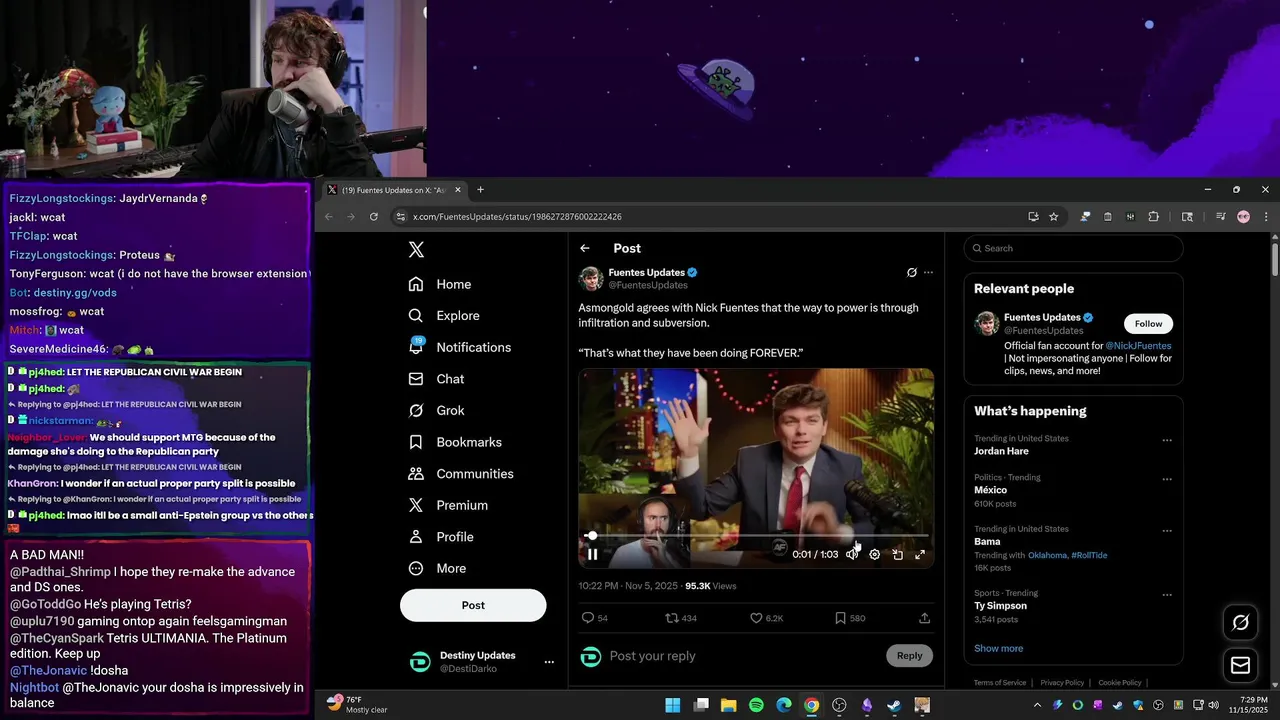
Task: Click the Grok icon on the post header
Action: [x=911, y=272]
